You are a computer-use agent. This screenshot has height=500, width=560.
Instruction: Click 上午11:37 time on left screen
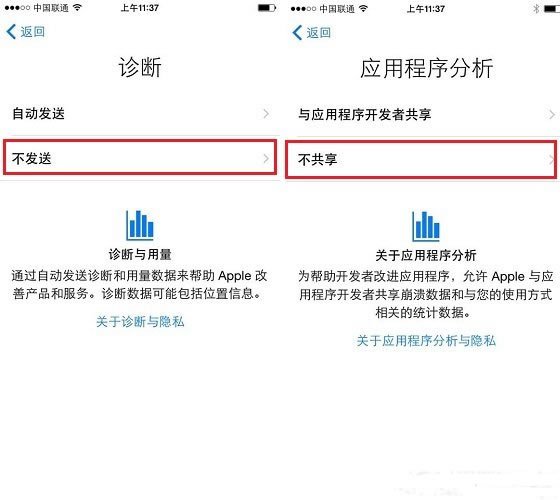coord(140,8)
